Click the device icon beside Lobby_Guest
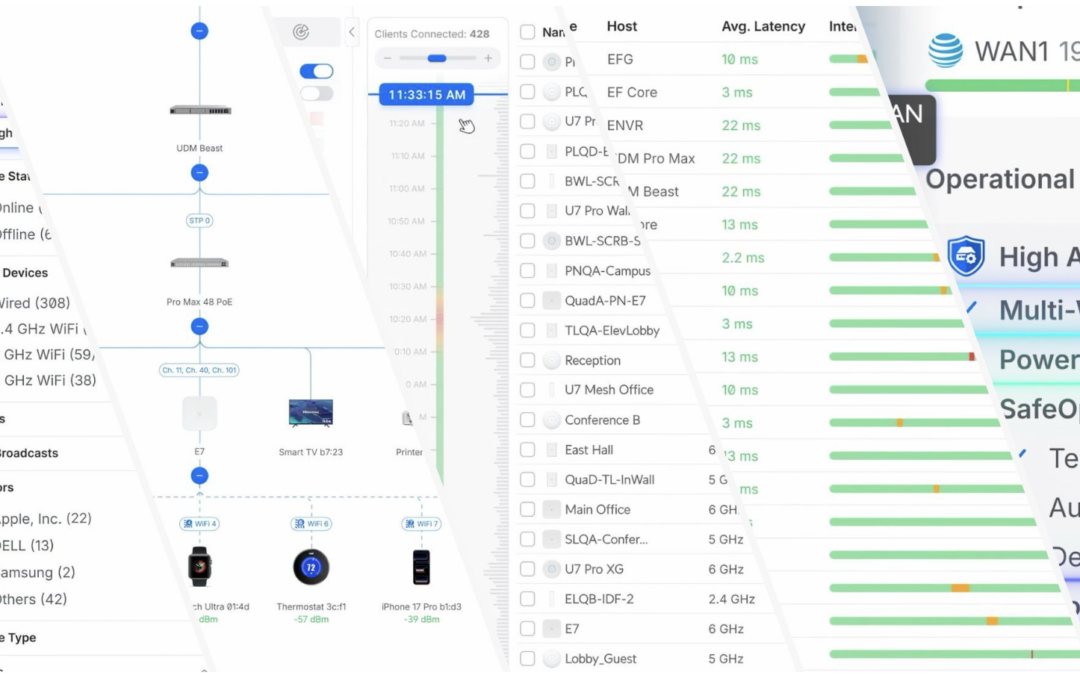The image size is (1080, 675). click(551, 658)
